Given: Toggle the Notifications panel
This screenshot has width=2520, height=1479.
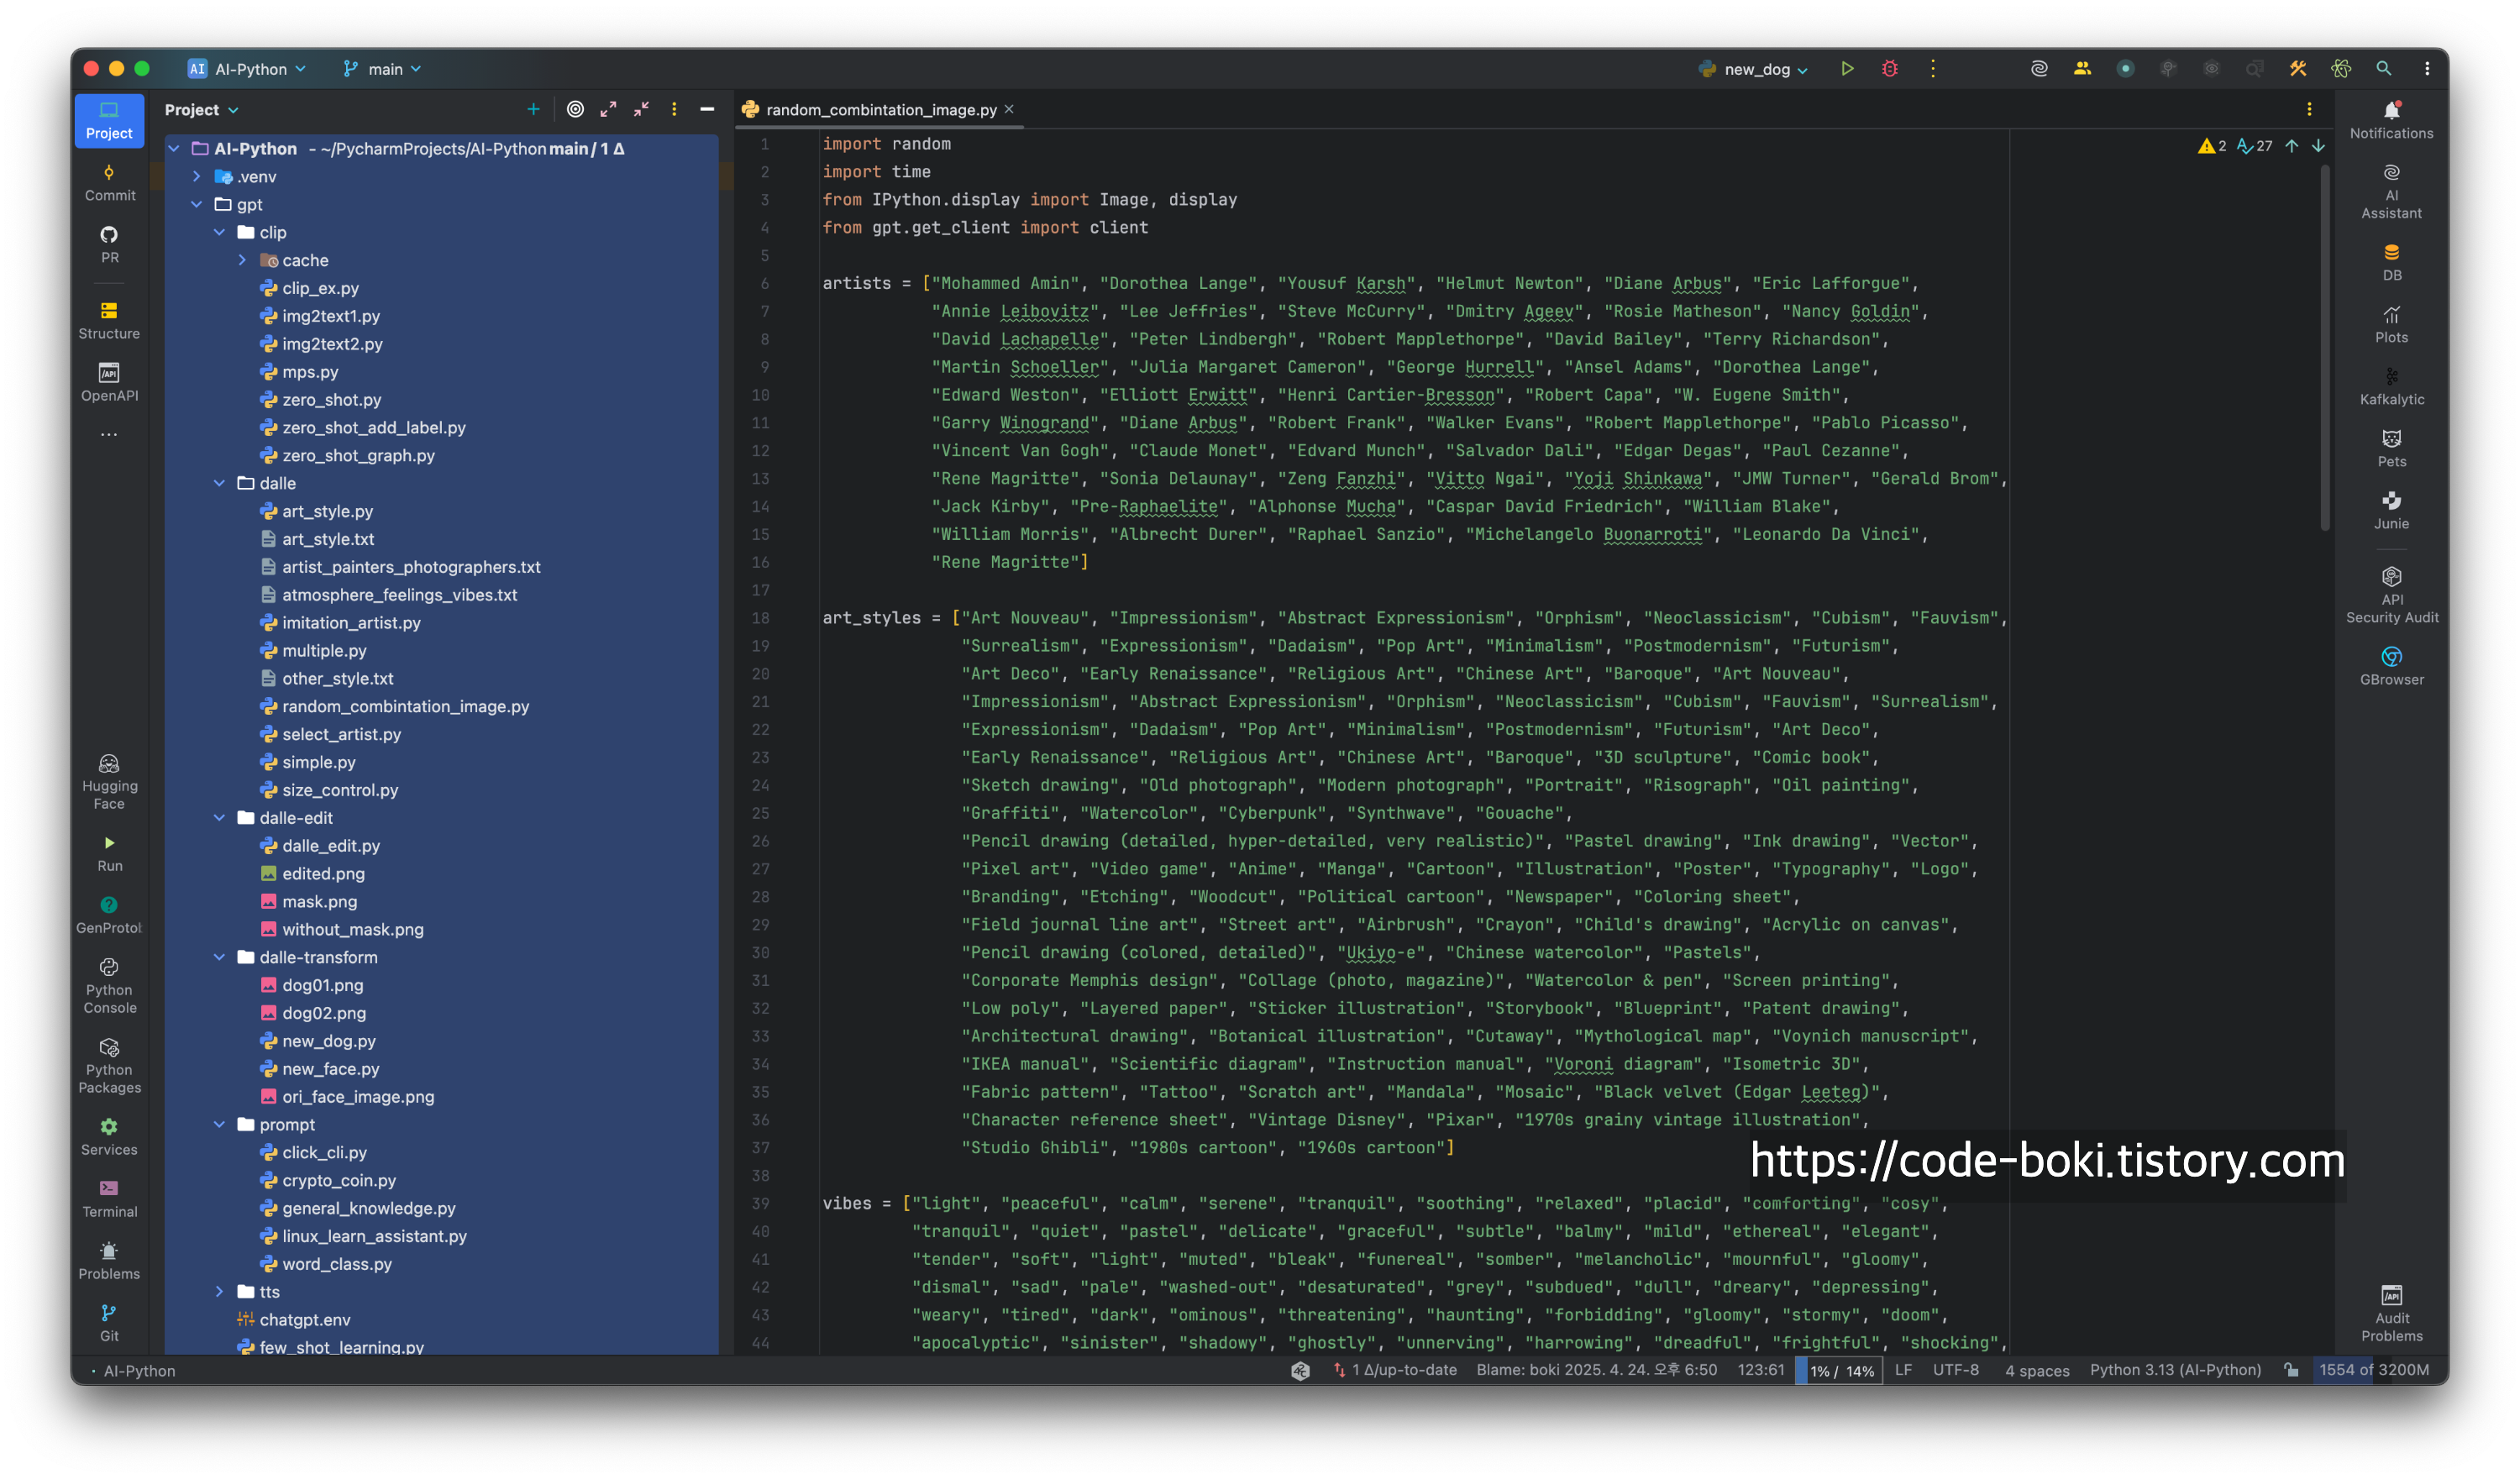Looking at the screenshot, I should point(2390,120).
